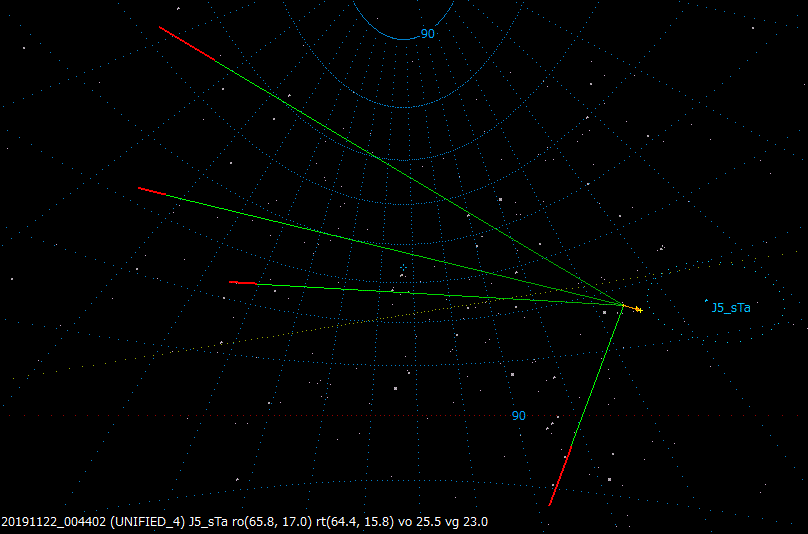Click the small cyan cross at the grid center
808x534 pixels.
click(403, 267)
